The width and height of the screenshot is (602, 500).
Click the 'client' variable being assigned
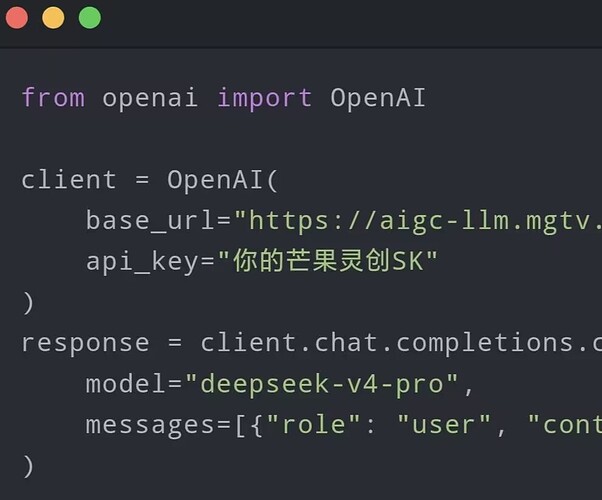(x=69, y=179)
